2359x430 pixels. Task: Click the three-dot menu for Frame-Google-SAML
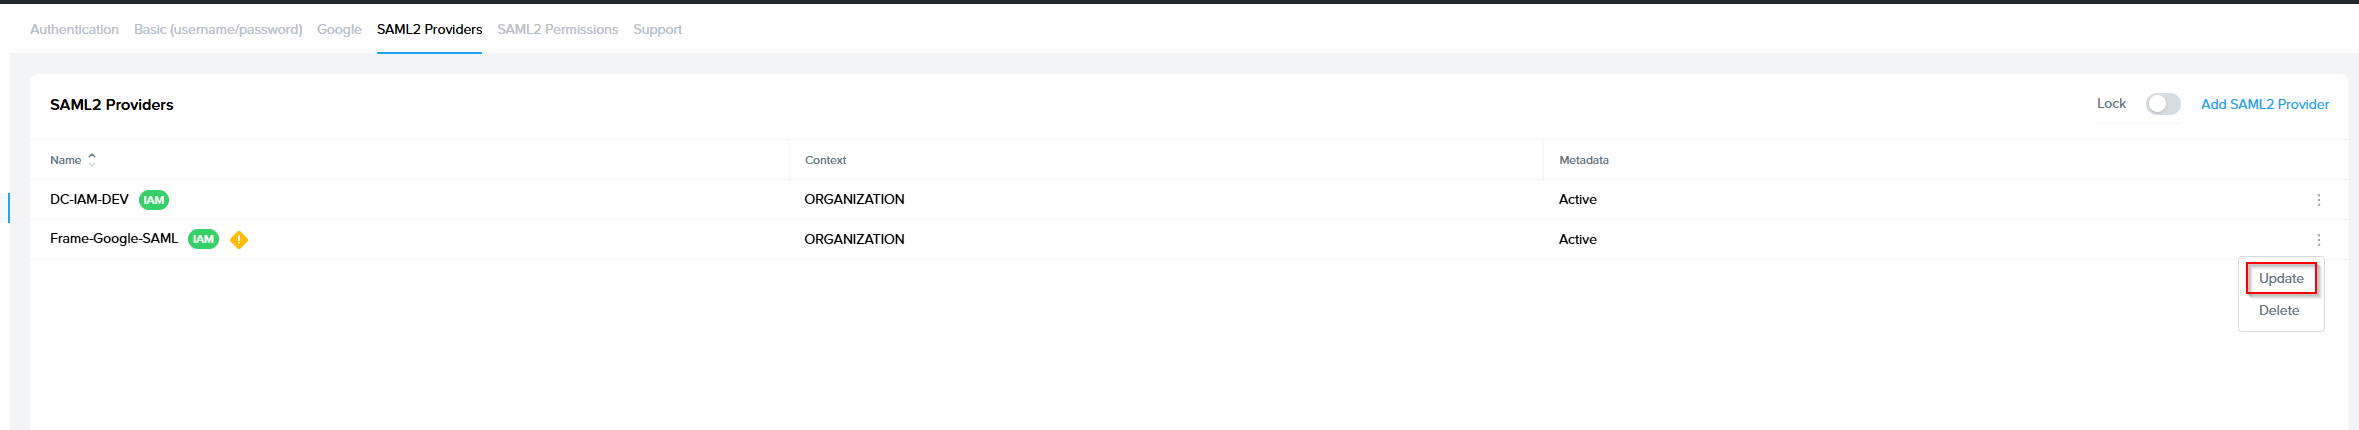coord(2318,240)
